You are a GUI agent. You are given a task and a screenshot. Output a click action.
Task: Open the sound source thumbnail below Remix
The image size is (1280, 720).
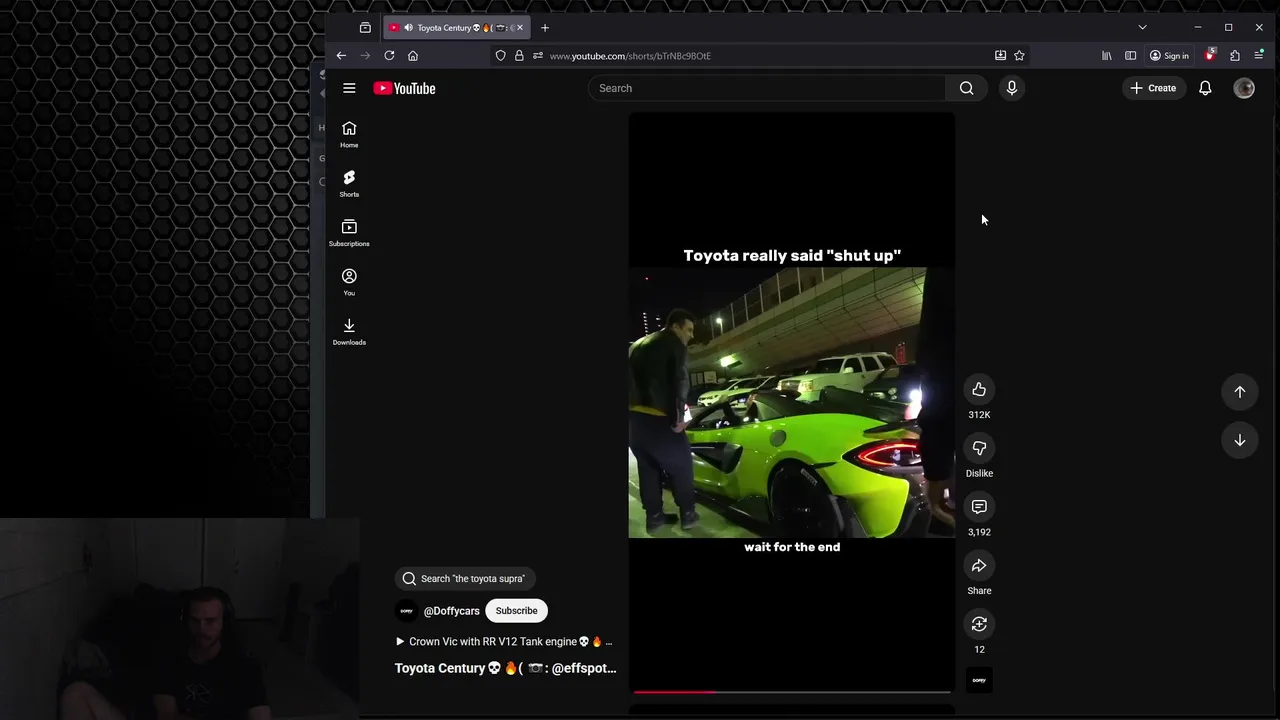(979, 680)
